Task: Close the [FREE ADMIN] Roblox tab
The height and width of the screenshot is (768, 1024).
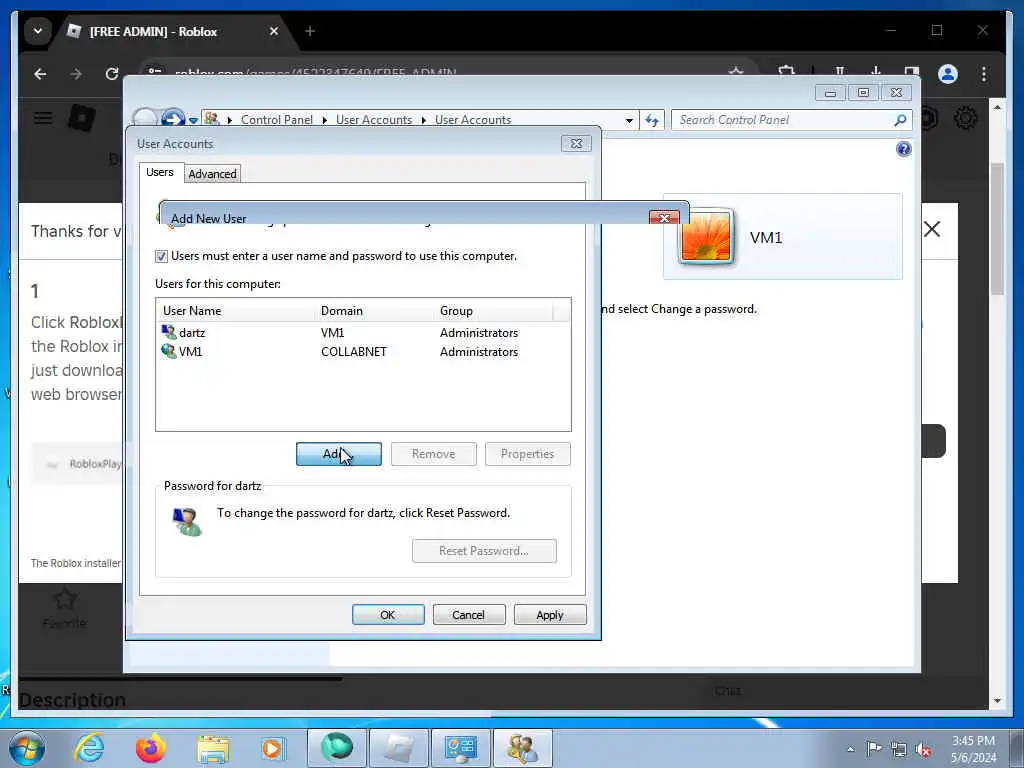Action: (274, 31)
